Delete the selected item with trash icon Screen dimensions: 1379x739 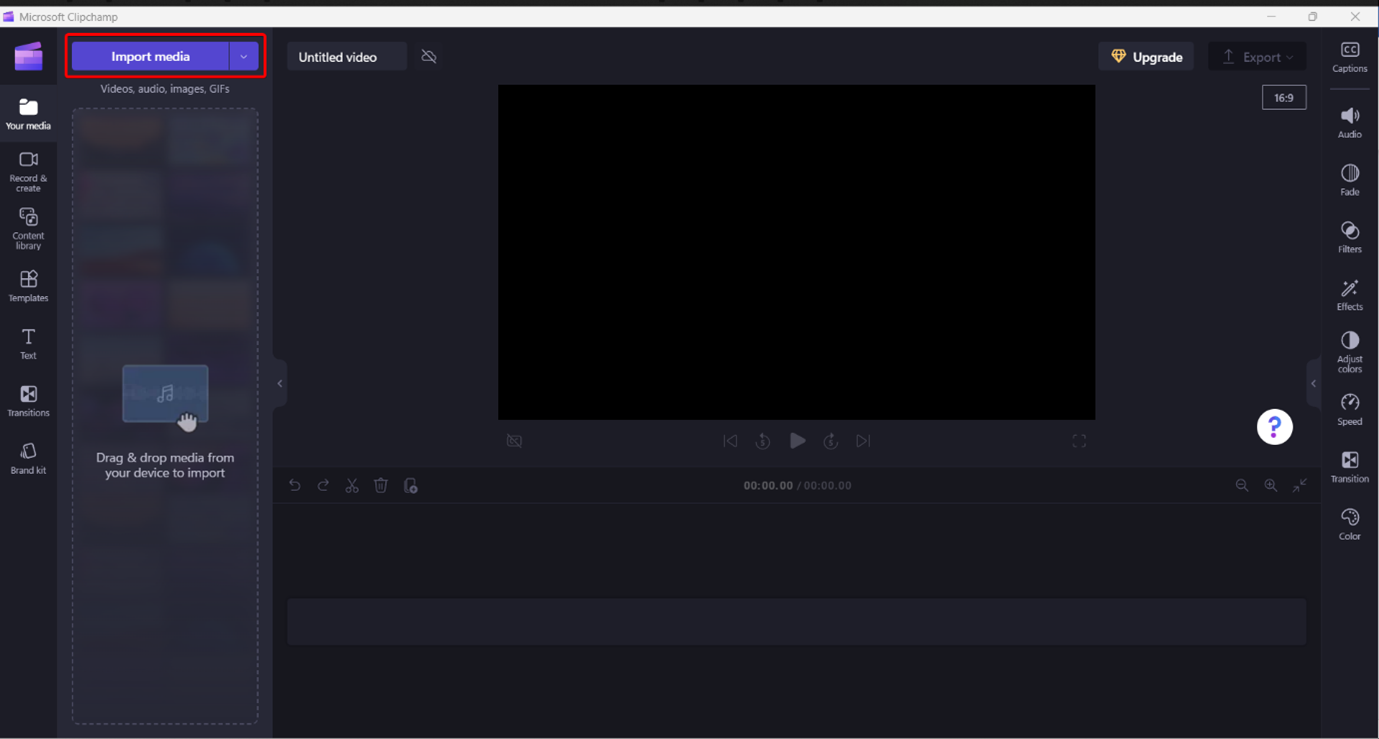pos(381,486)
